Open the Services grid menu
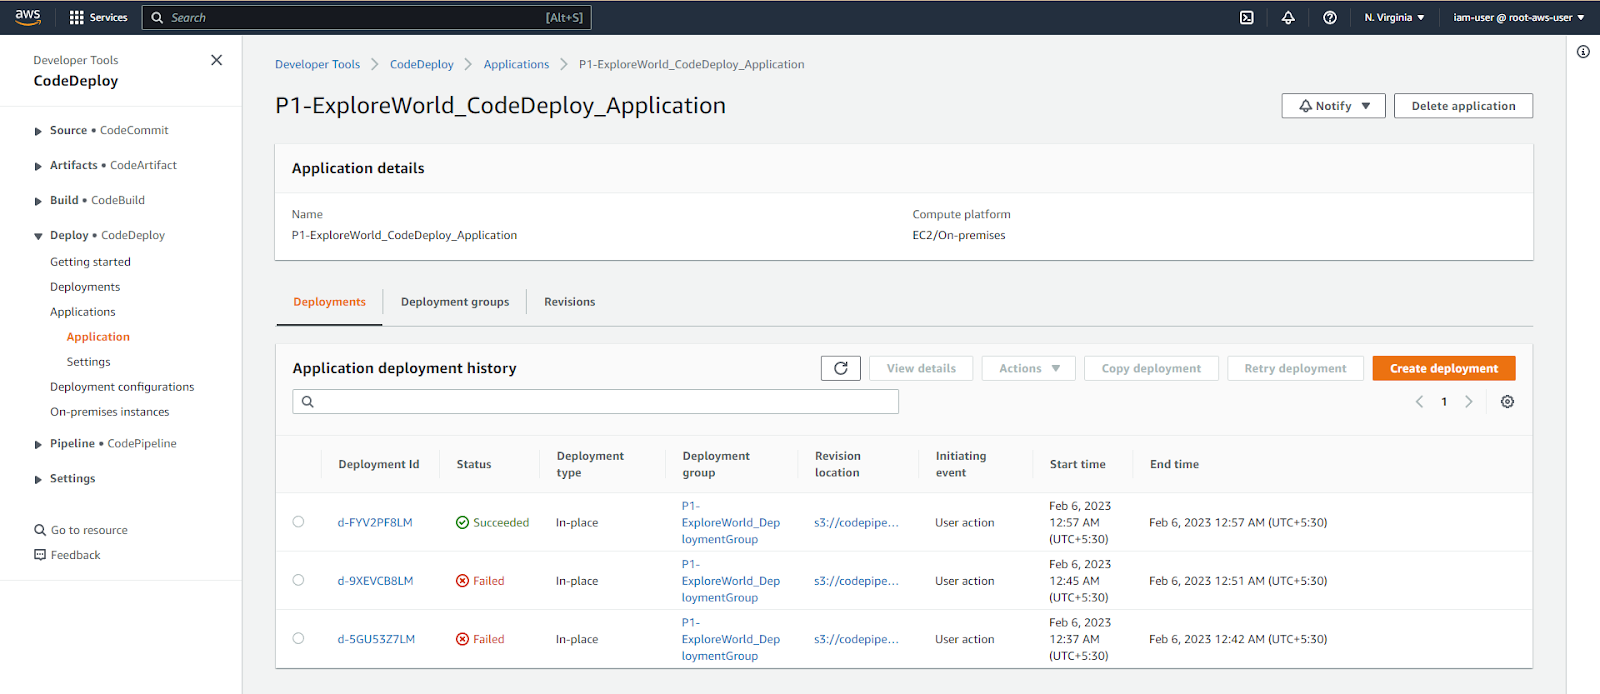Image resolution: width=1600 pixels, height=694 pixels. click(x=98, y=17)
